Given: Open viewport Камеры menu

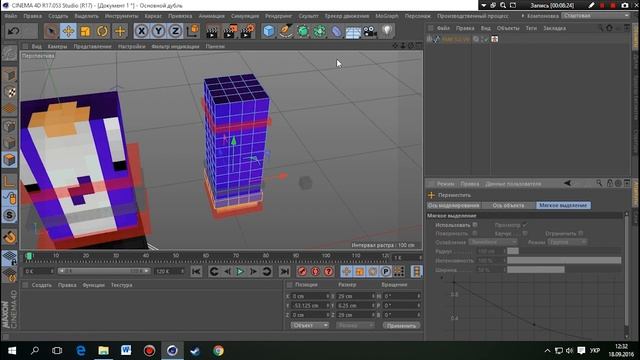Looking at the screenshot, I should coord(57,47).
